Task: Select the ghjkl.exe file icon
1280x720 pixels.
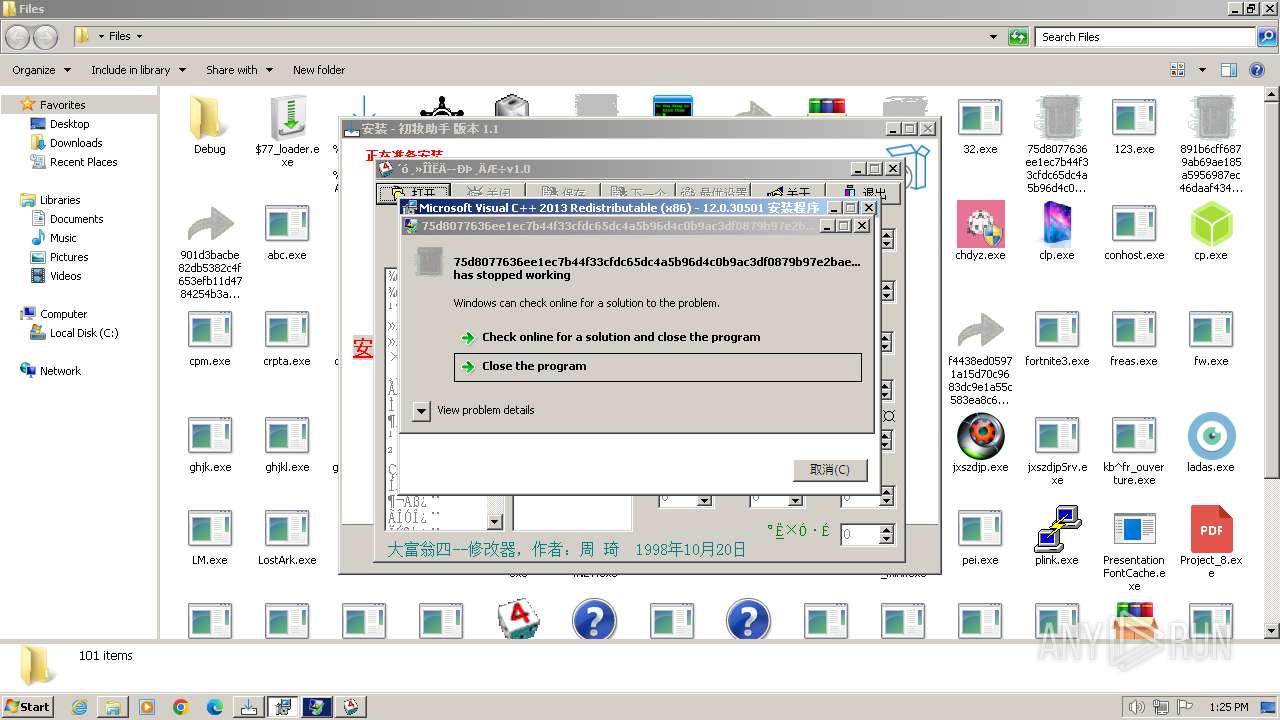Action: click(287, 436)
